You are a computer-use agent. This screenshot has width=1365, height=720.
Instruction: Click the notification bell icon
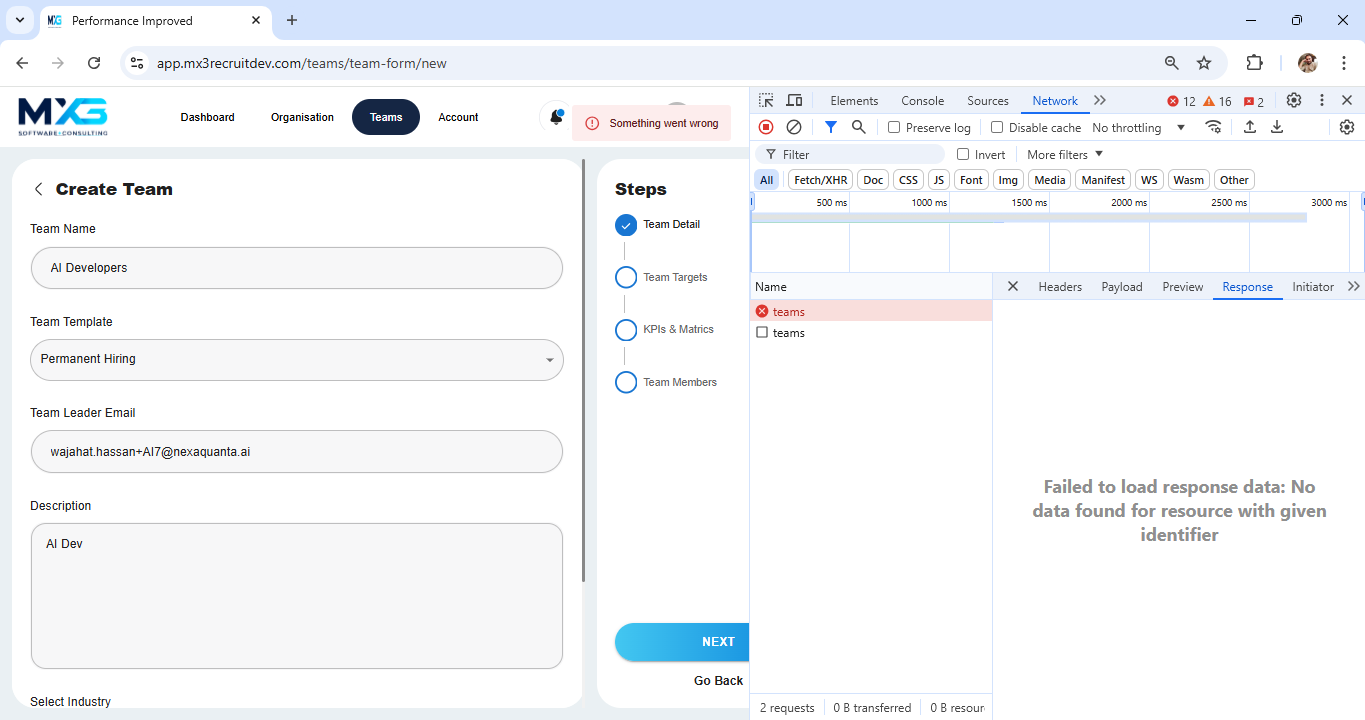[x=555, y=118]
